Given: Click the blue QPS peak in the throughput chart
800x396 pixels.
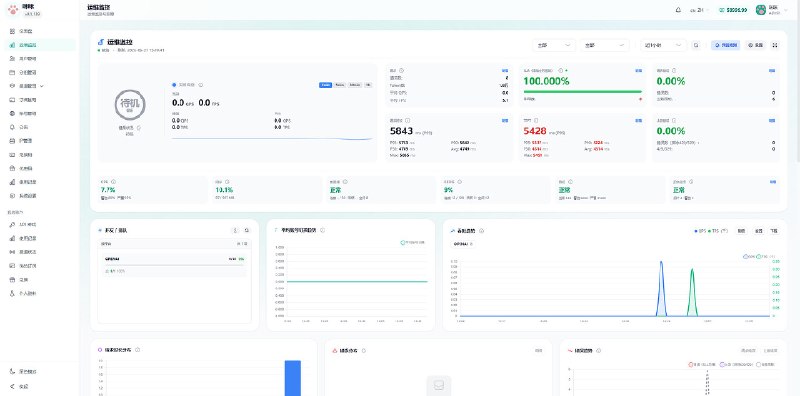Looking at the screenshot, I should (x=661, y=262).
